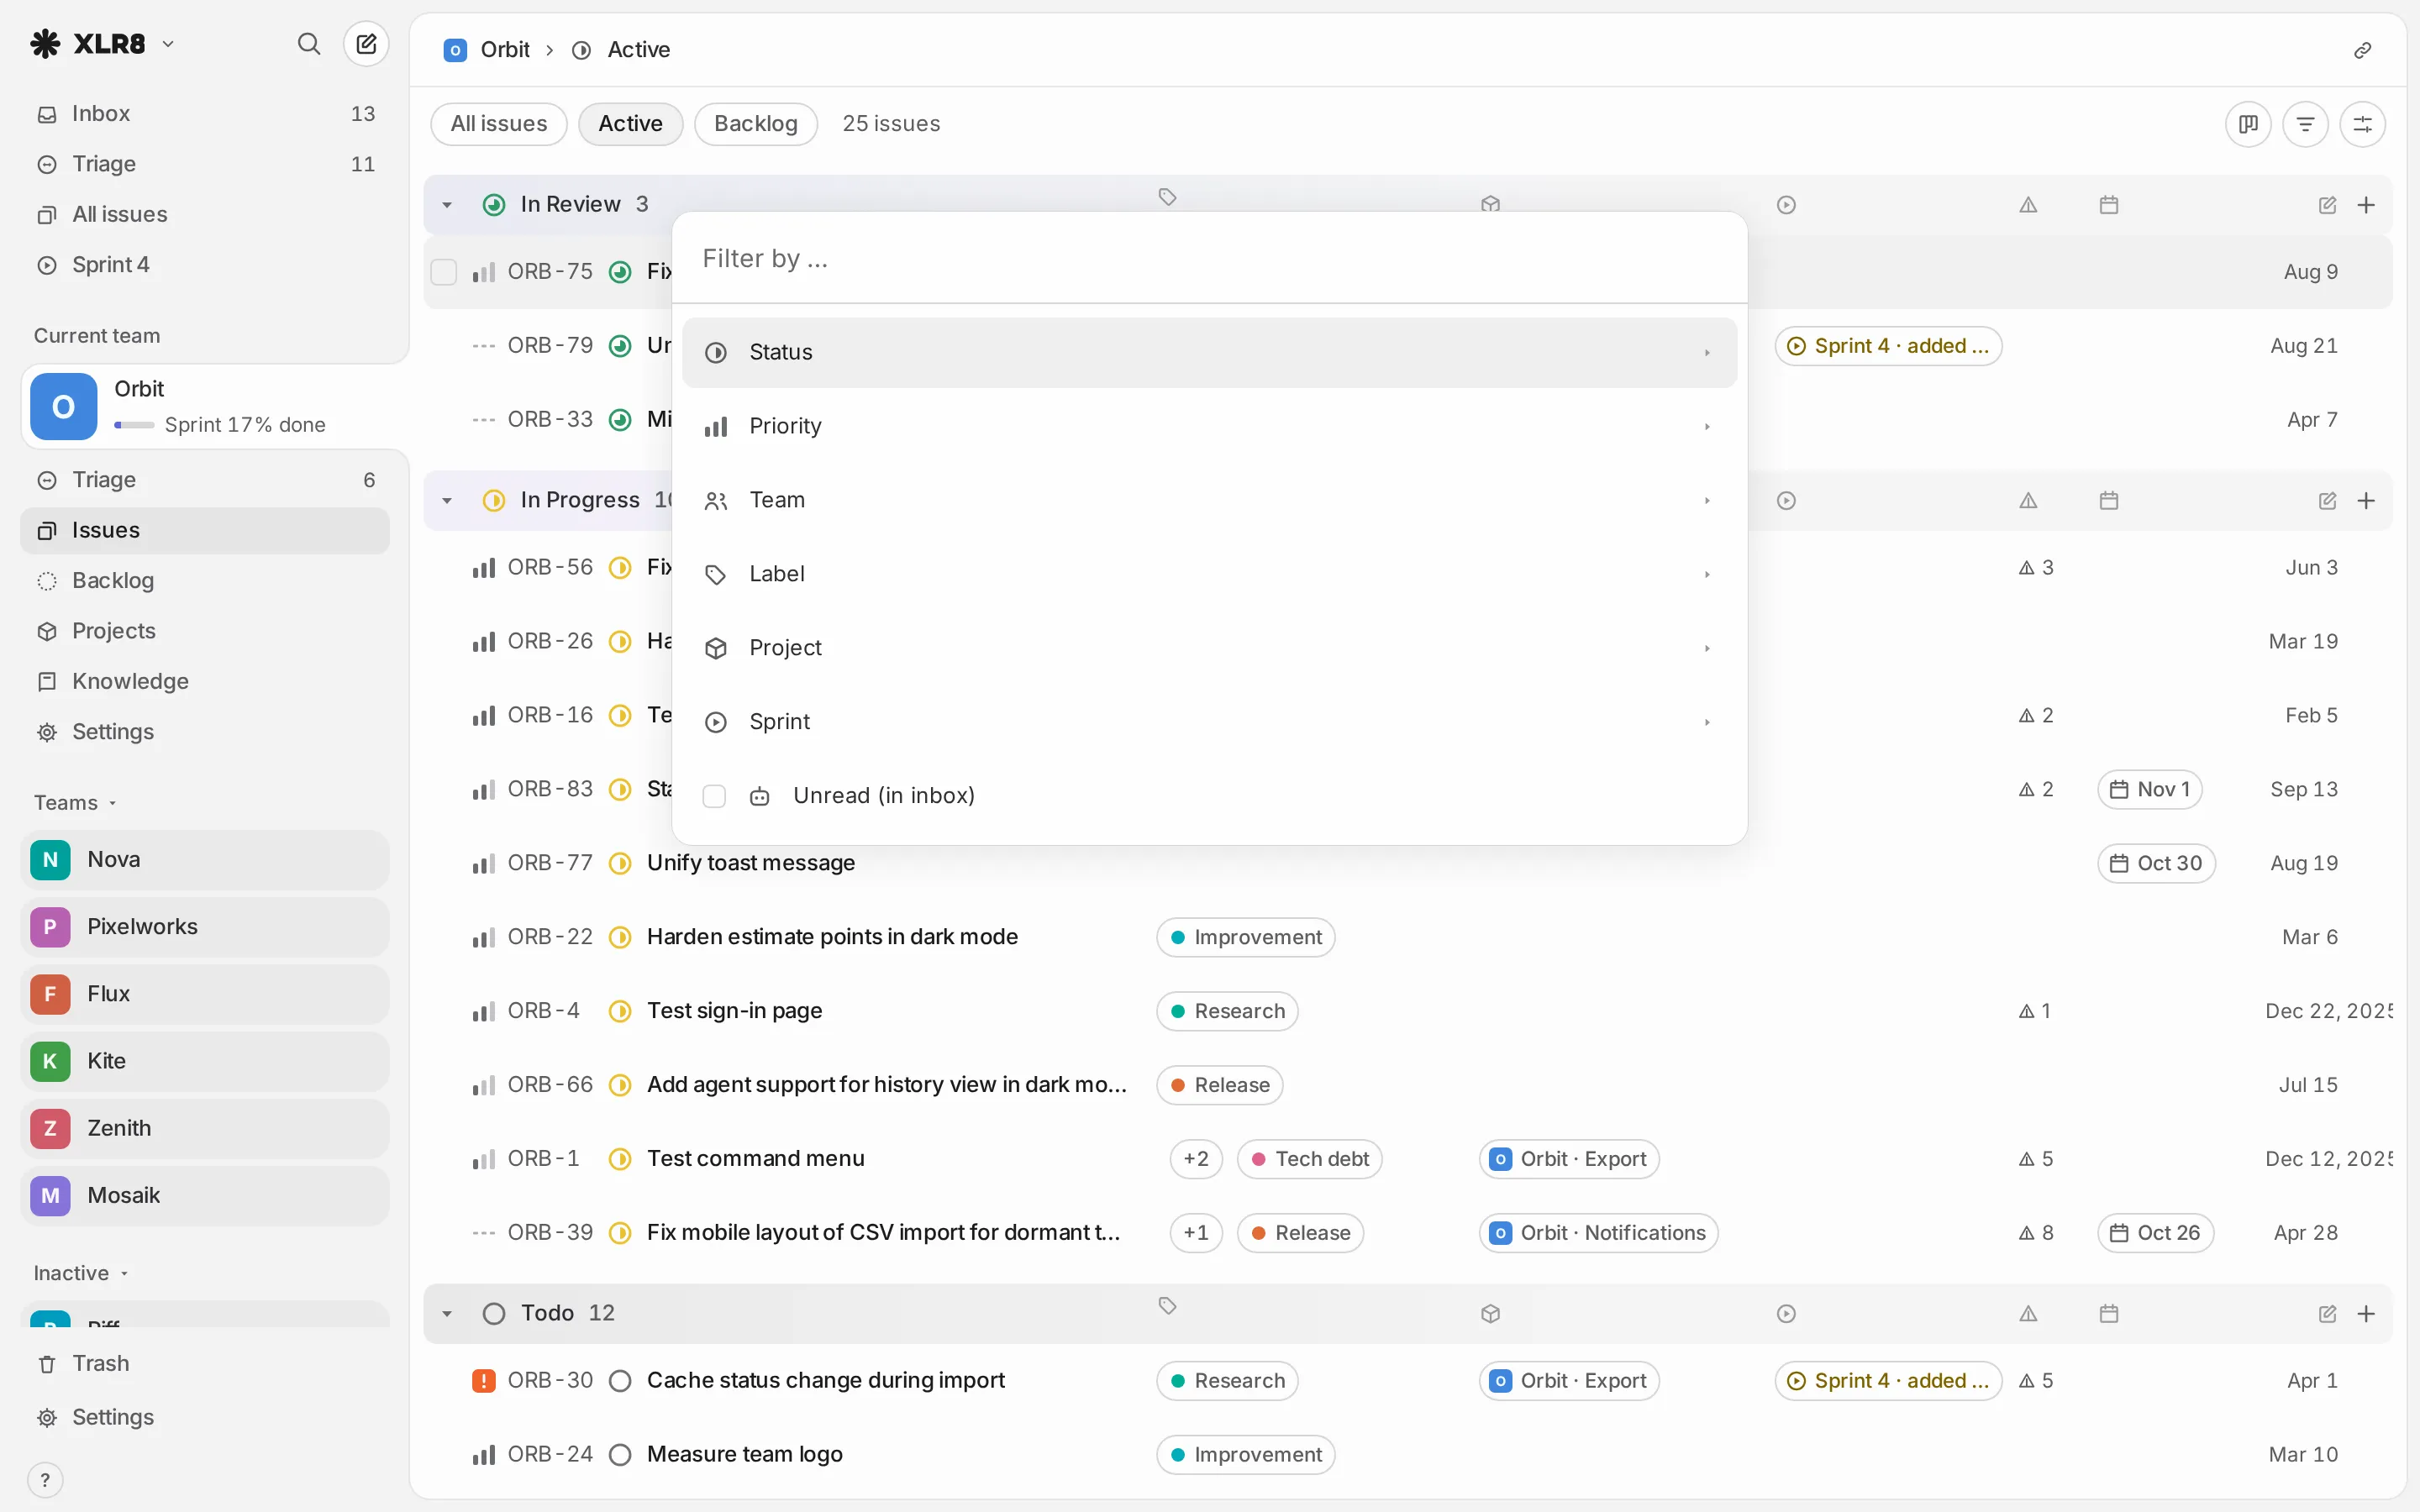The width and height of the screenshot is (2420, 1512).
Task: Open the XLR8 workspace dropdown
Action: click(103, 44)
